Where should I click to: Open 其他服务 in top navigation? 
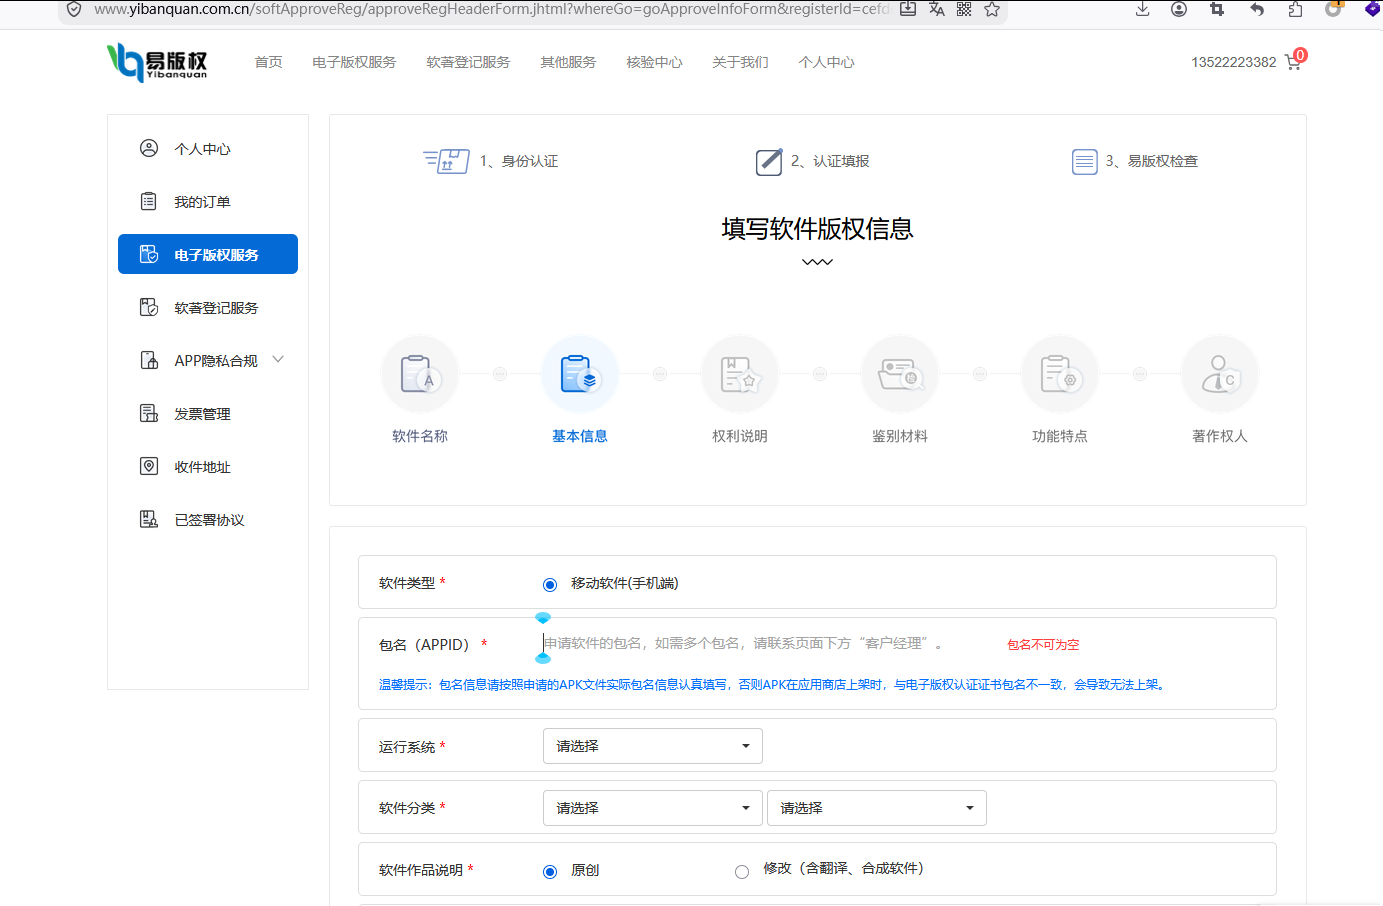pos(568,62)
